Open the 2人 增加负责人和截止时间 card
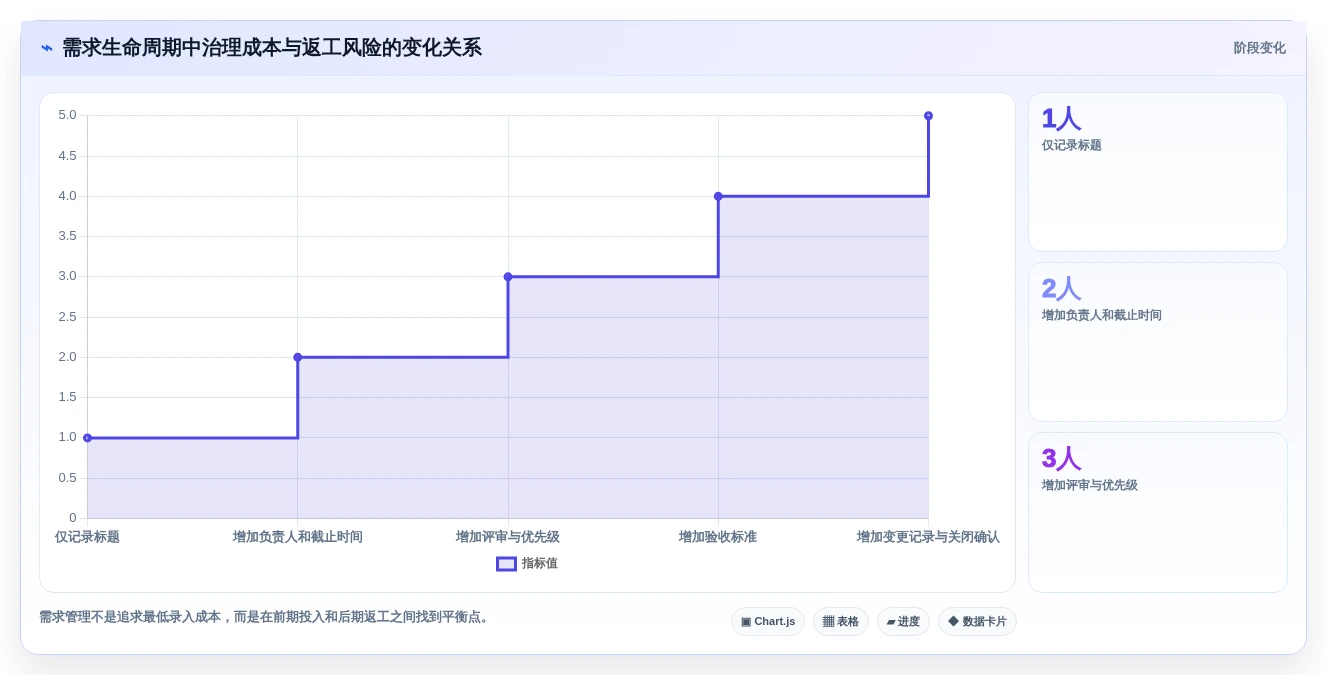The height and width of the screenshot is (675, 1327). pyautogui.click(x=1158, y=342)
